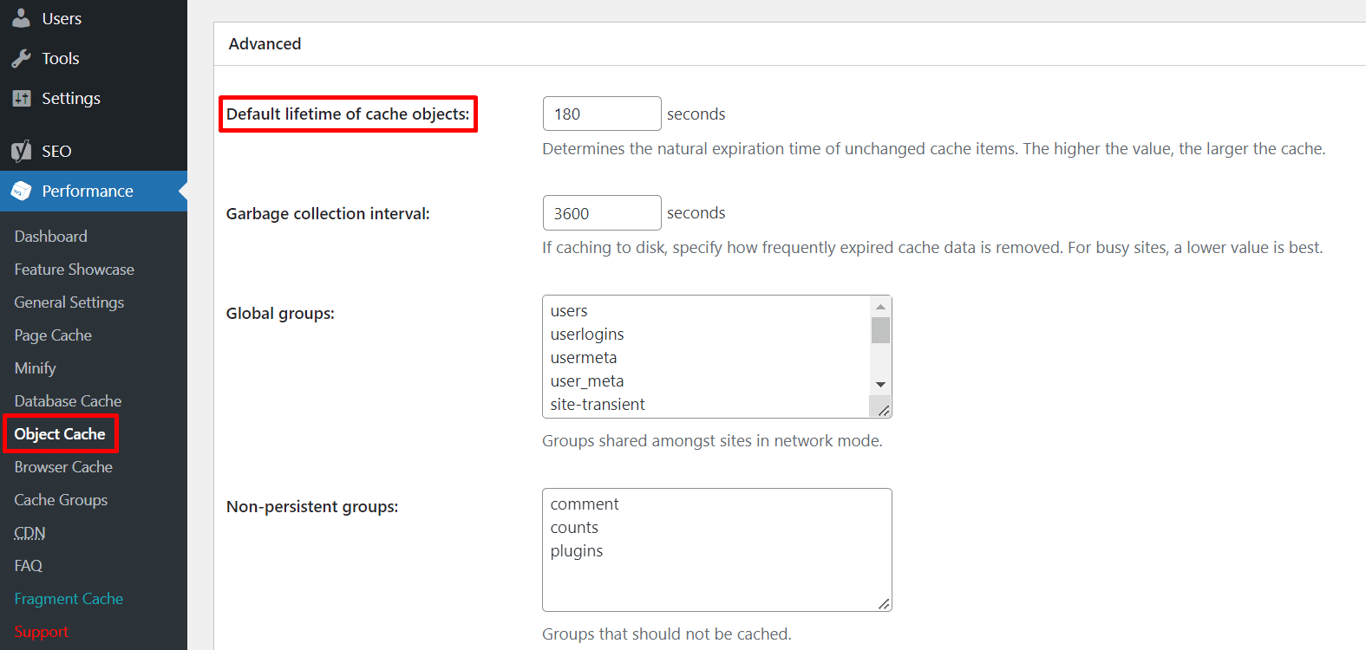Open the Tools wrench icon

22,58
